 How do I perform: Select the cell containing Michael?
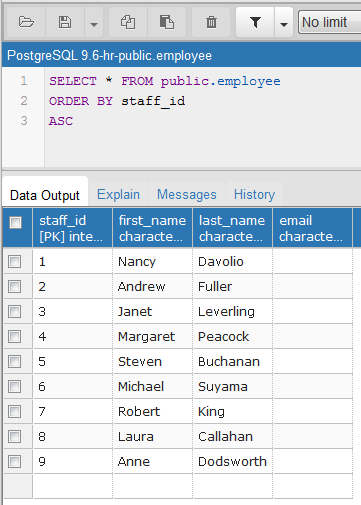point(152,386)
